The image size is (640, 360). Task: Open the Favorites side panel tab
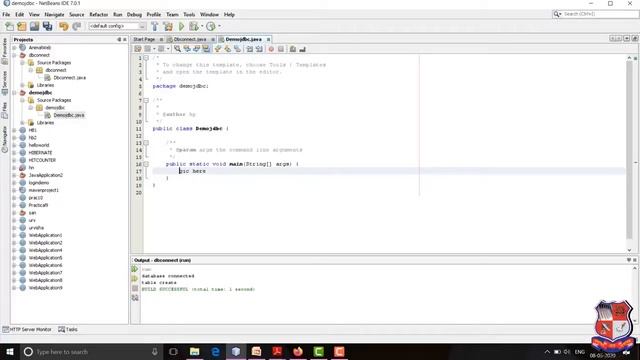pos(4,51)
